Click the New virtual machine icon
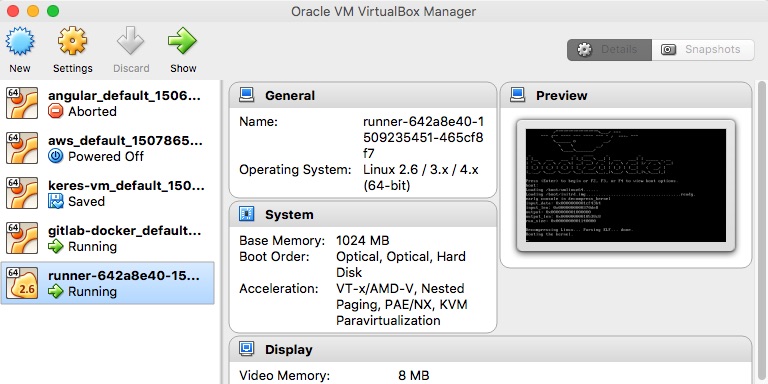This screenshot has width=768, height=384. tap(20, 41)
